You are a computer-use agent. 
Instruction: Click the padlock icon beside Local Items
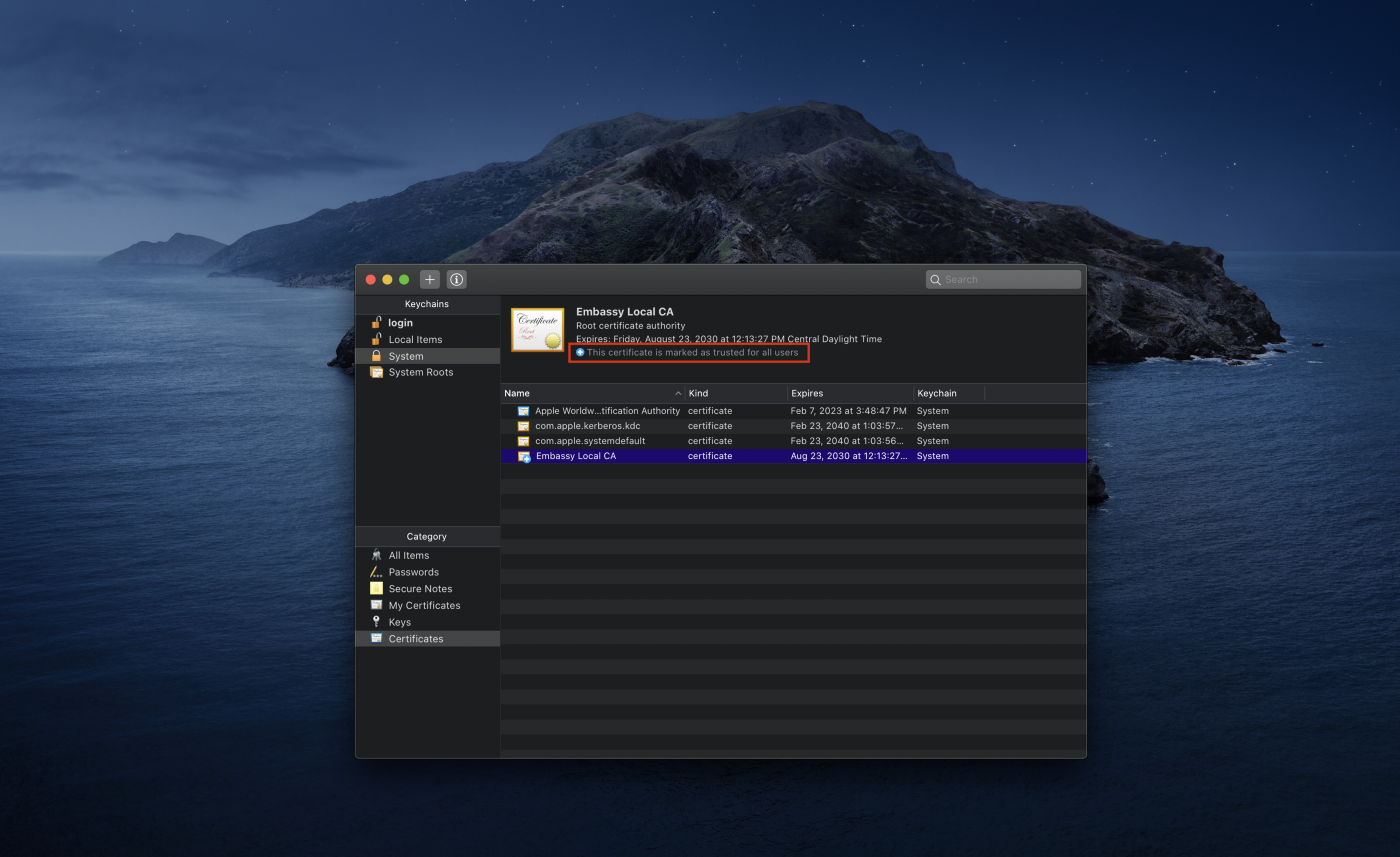tap(376, 339)
